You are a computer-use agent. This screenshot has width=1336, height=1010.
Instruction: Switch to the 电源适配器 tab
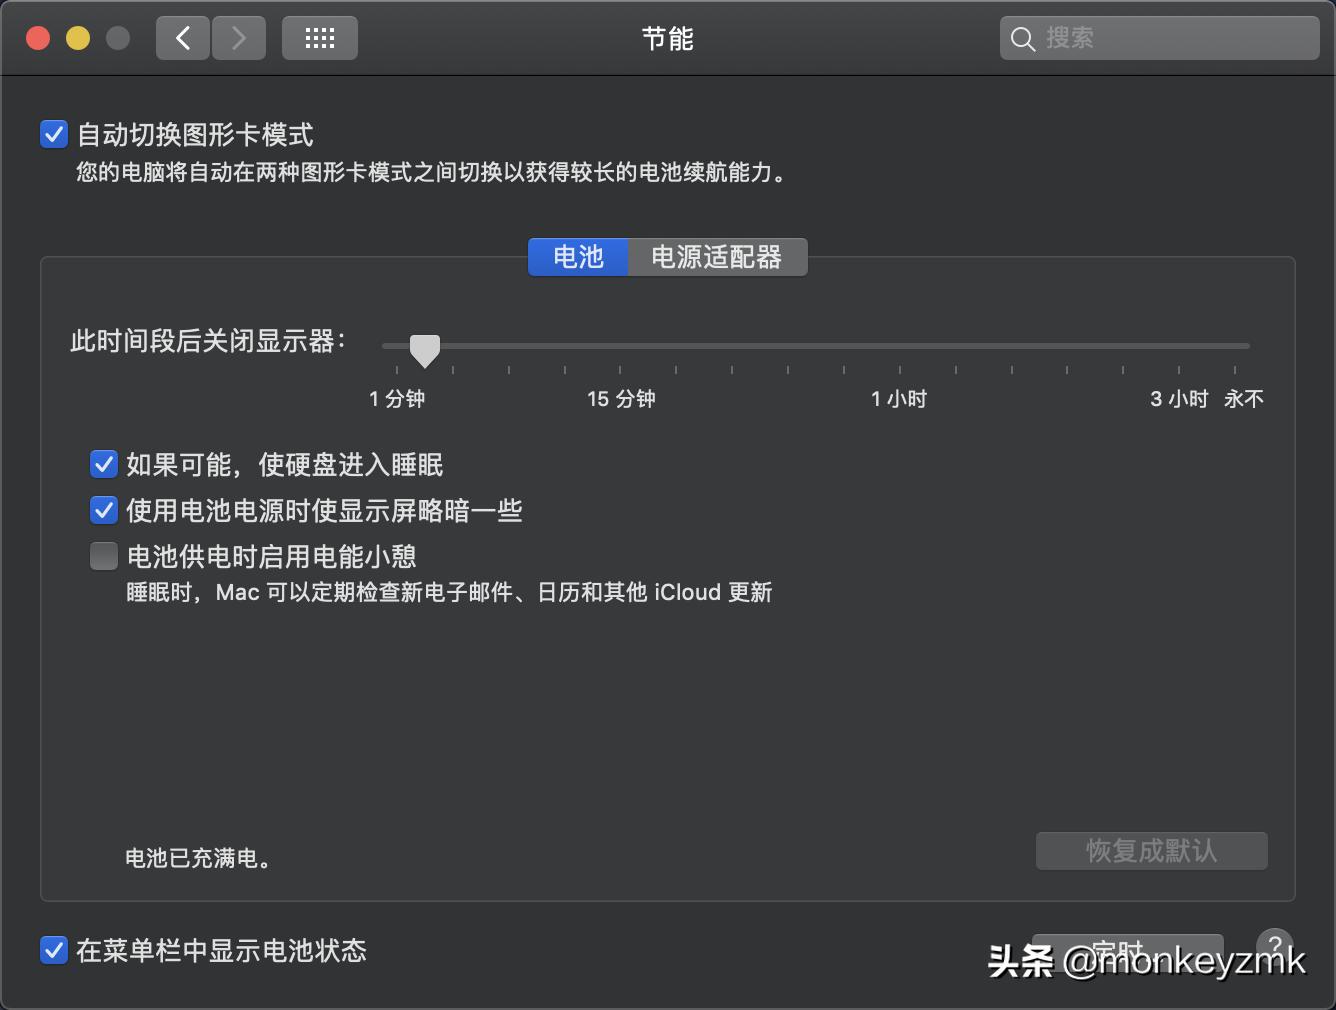pos(716,257)
